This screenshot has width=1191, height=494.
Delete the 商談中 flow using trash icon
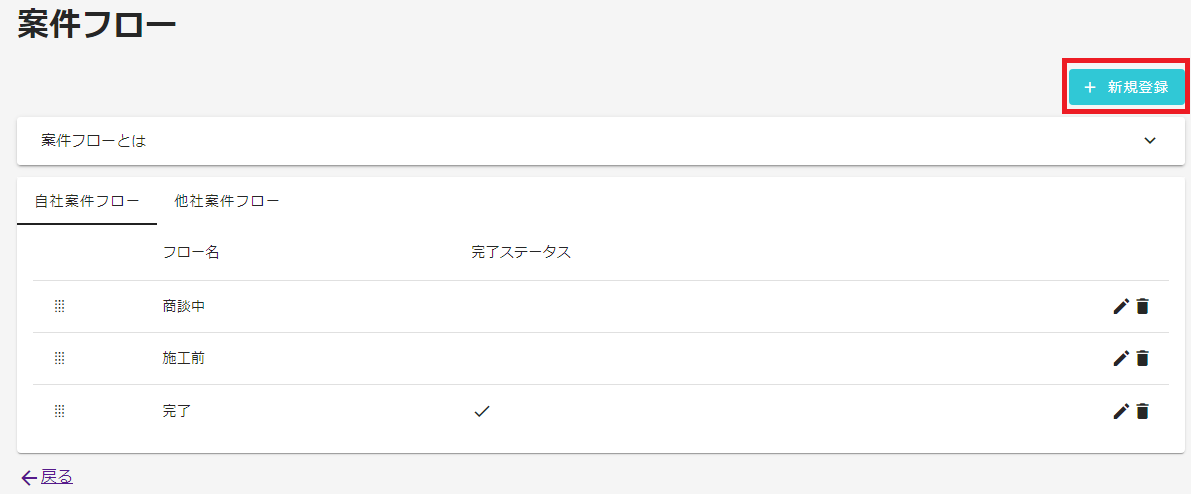[1142, 306]
